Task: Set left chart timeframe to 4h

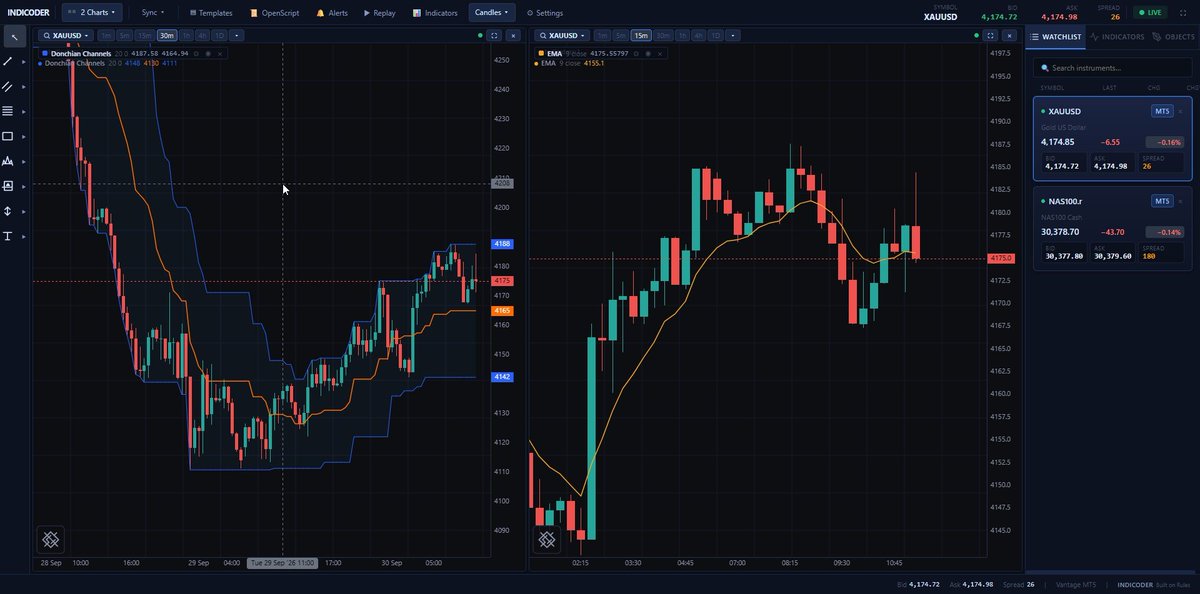Action: [203, 35]
